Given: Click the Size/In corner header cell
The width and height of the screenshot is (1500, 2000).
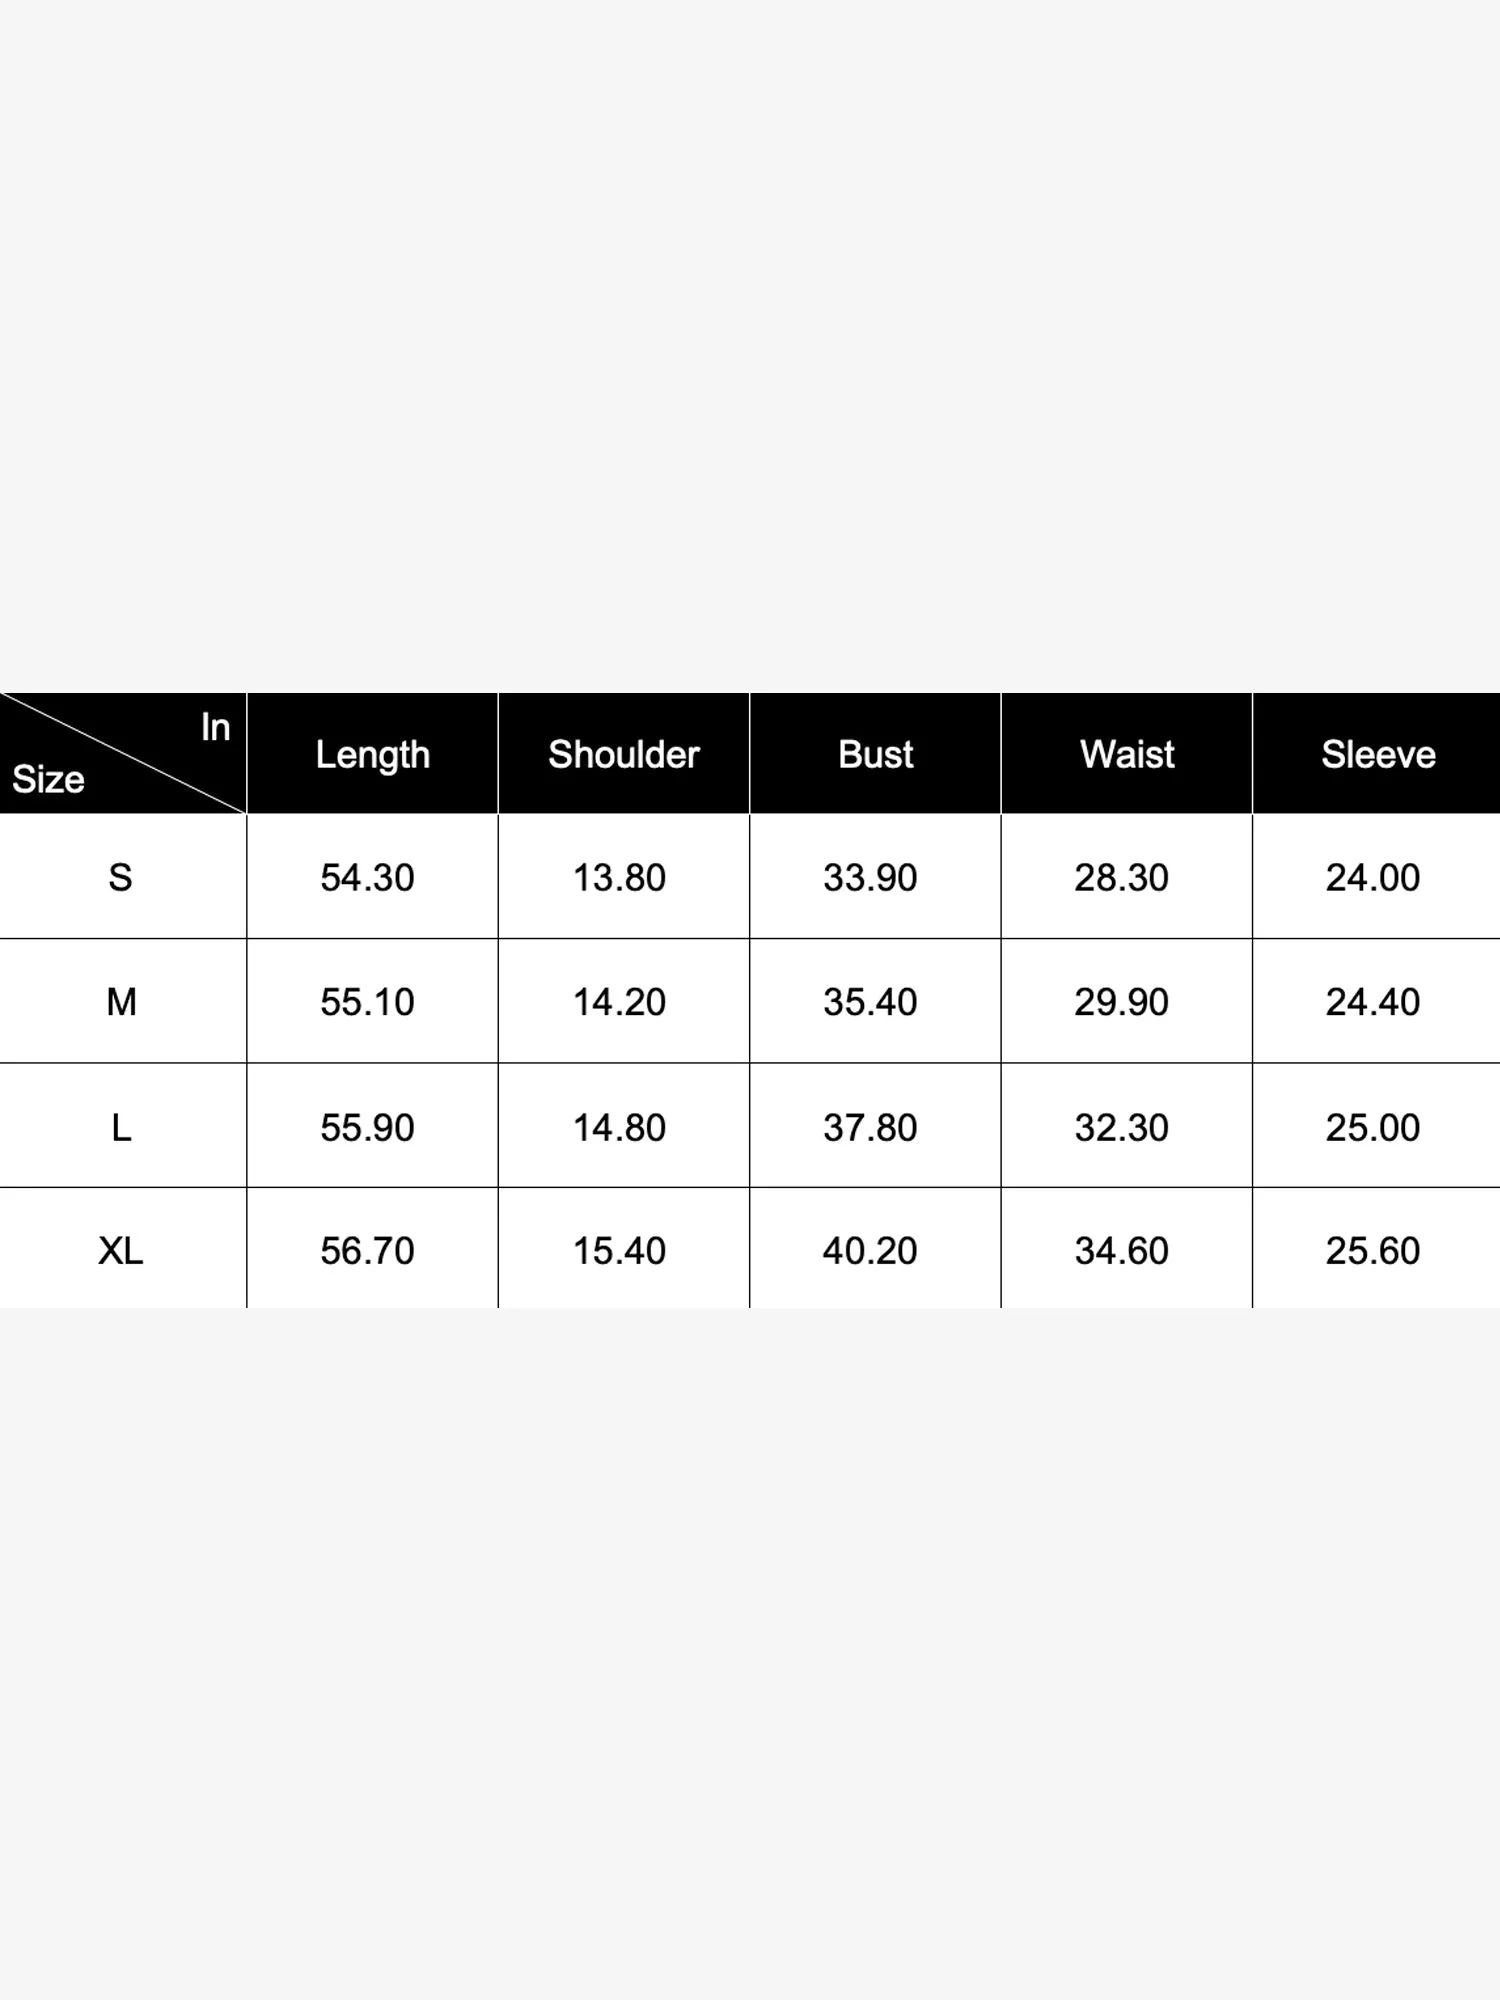Looking at the screenshot, I should [x=122, y=754].
